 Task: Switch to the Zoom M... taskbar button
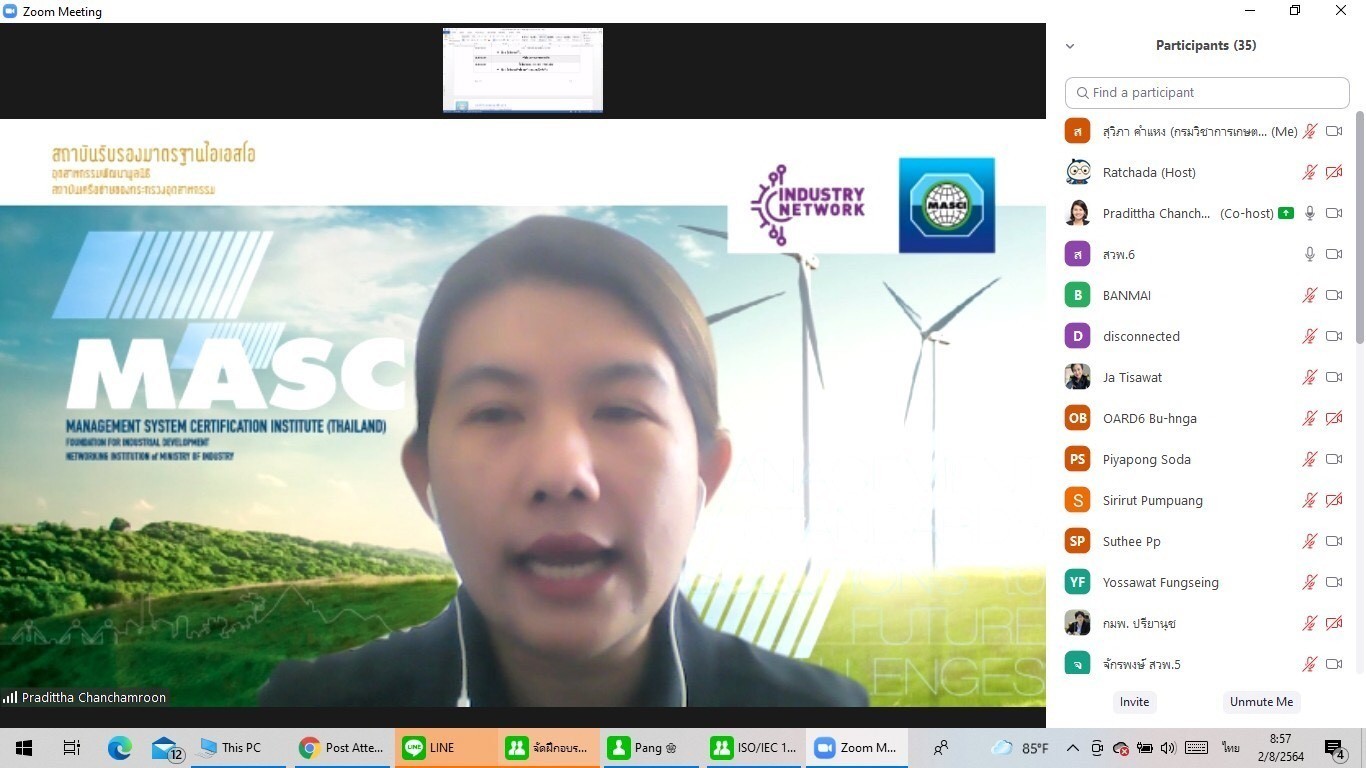tap(856, 748)
